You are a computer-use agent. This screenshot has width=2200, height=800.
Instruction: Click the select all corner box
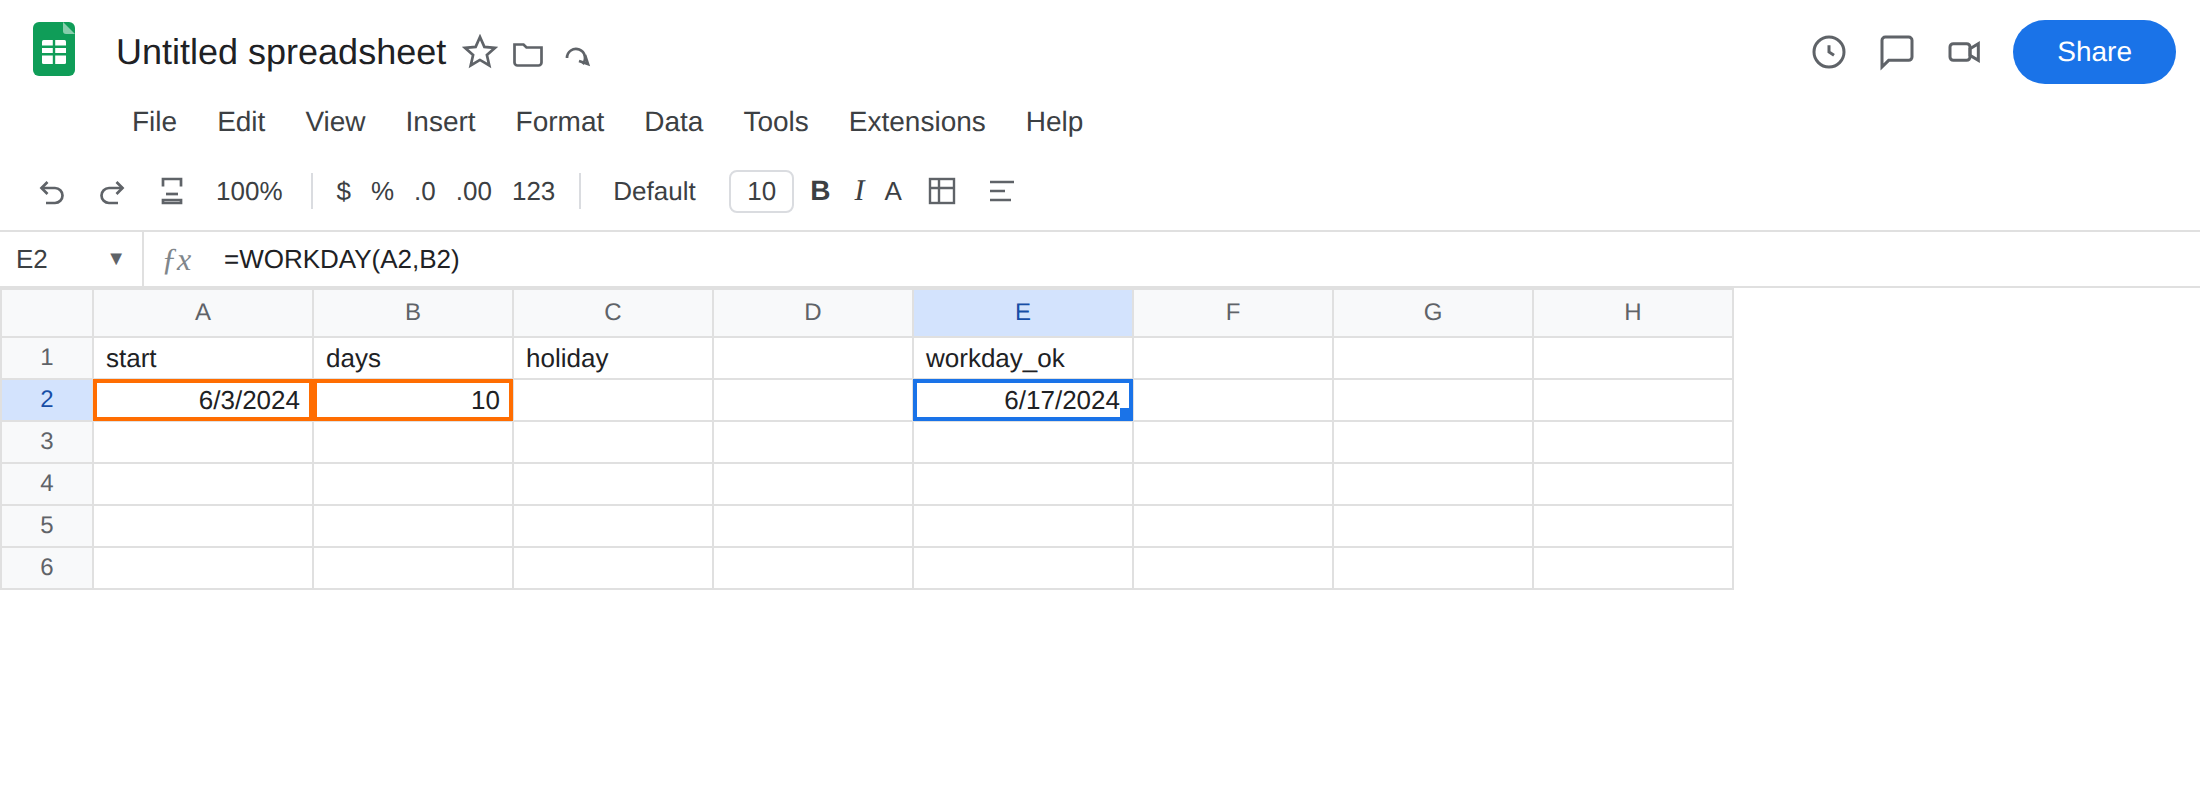click(x=47, y=312)
